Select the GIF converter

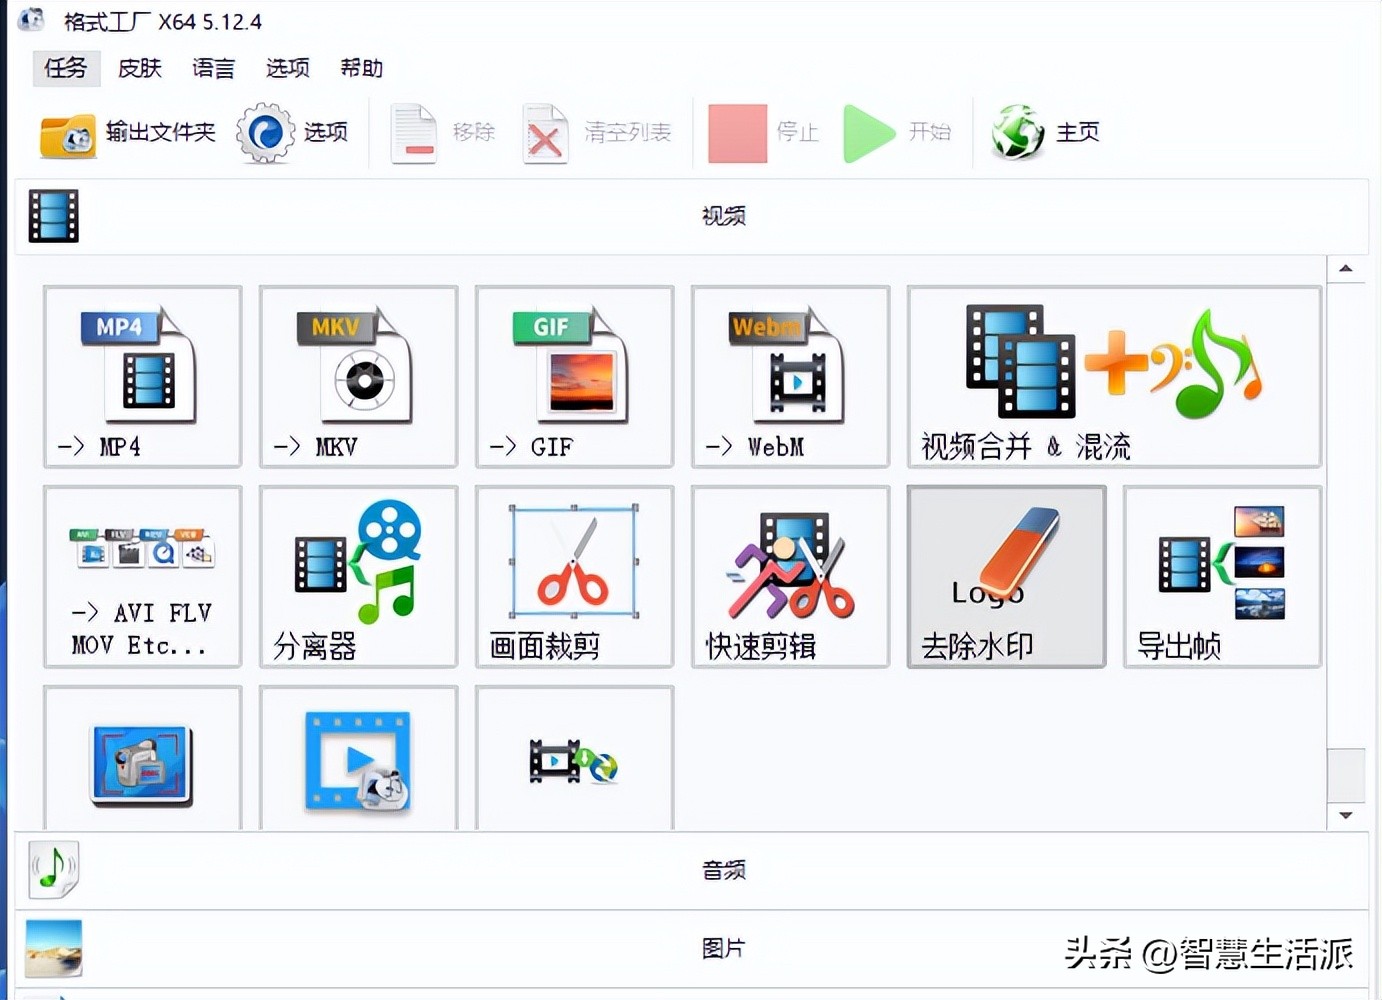click(x=573, y=377)
